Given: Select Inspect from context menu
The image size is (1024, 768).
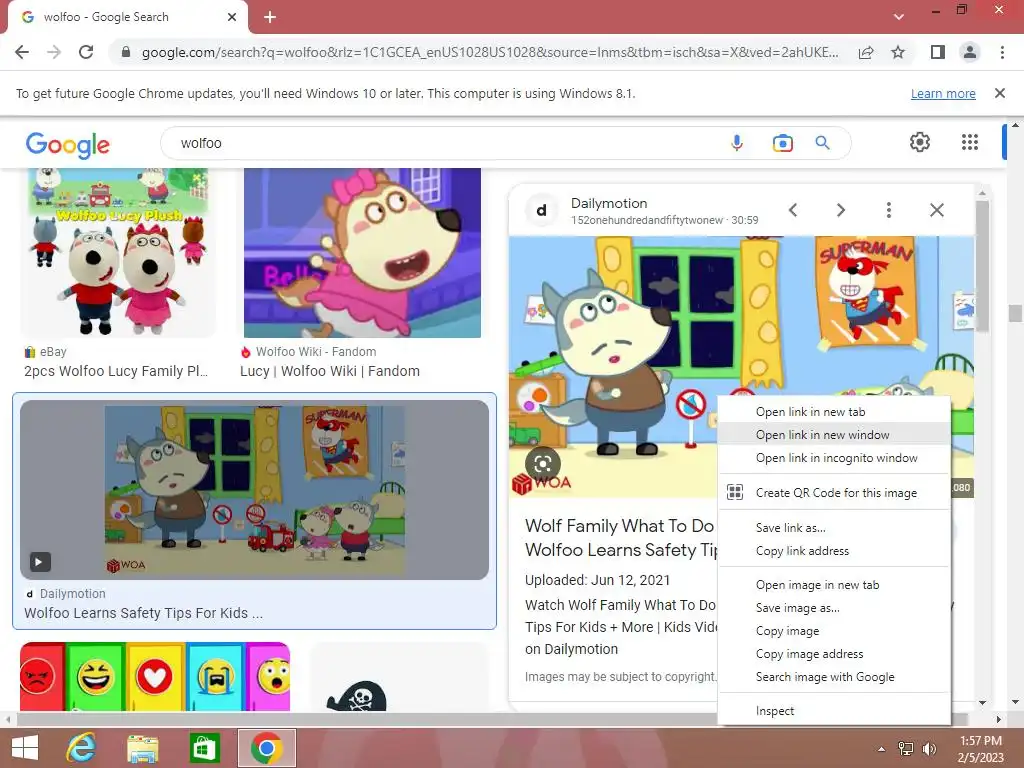Looking at the screenshot, I should coord(833,711).
